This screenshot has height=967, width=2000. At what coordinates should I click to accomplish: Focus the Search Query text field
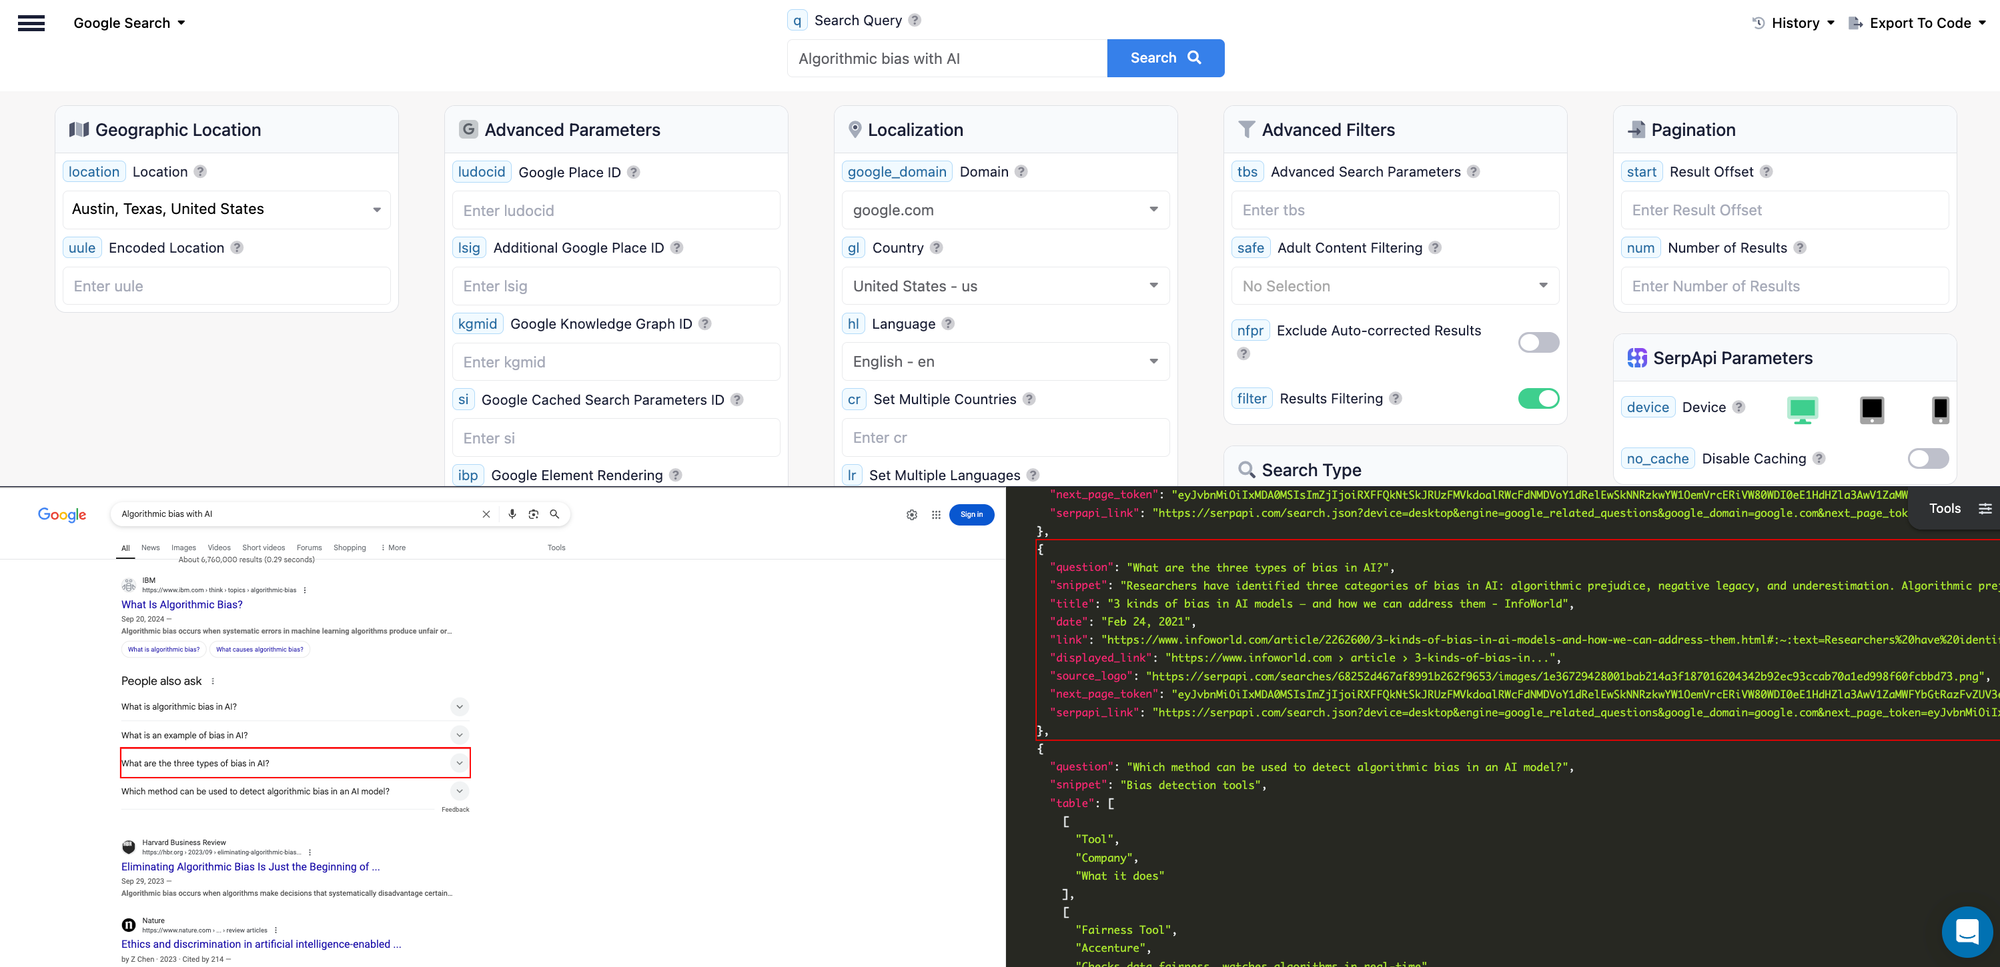[947, 58]
